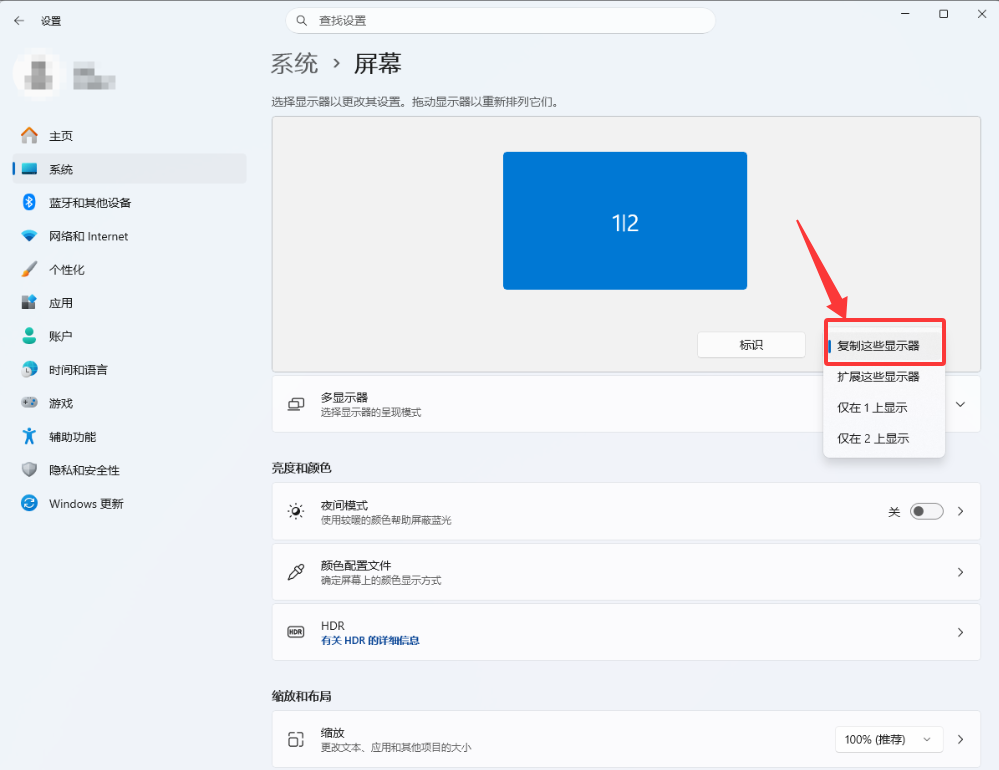
Task: Open 游戏 settings
Action: coord(129,403)
